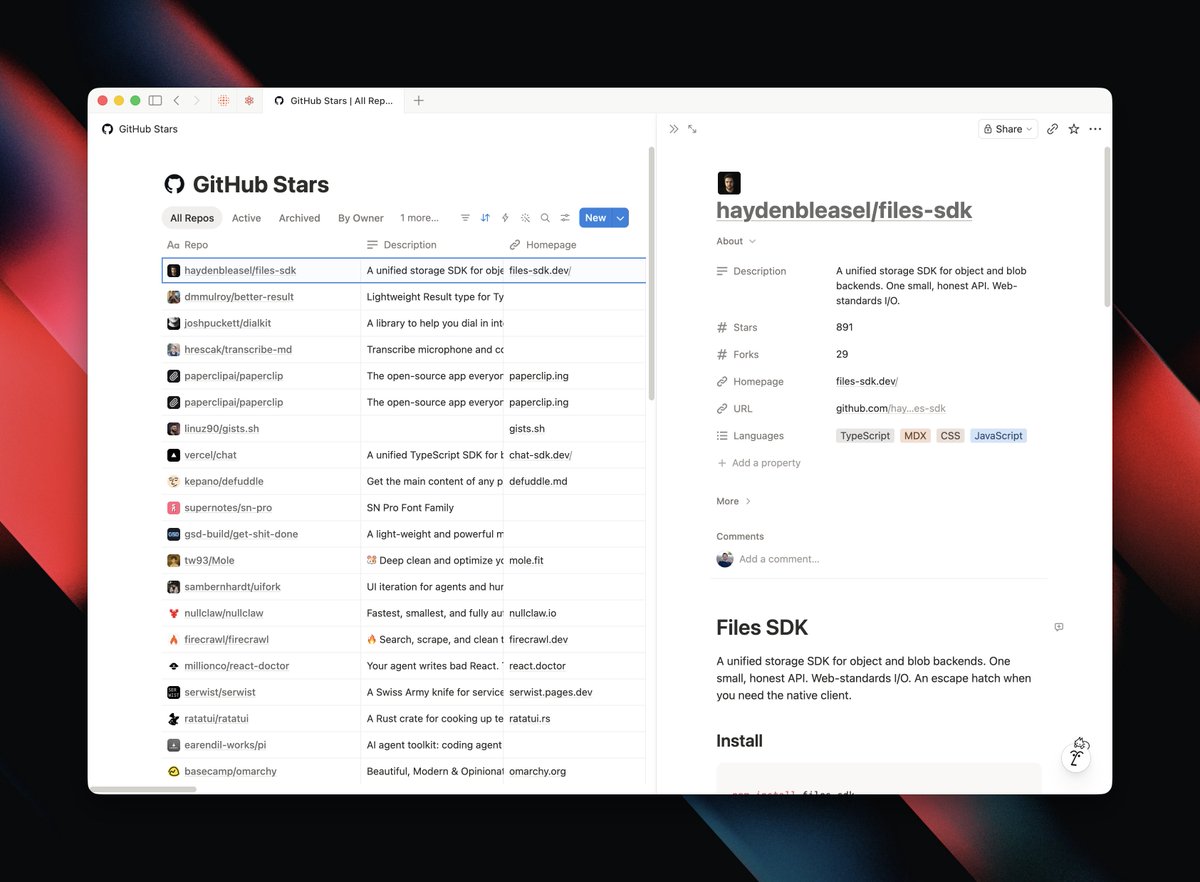Screen dimensions: 1200x882
Task: Open the three-dot more options menu
Action: 1095,129
